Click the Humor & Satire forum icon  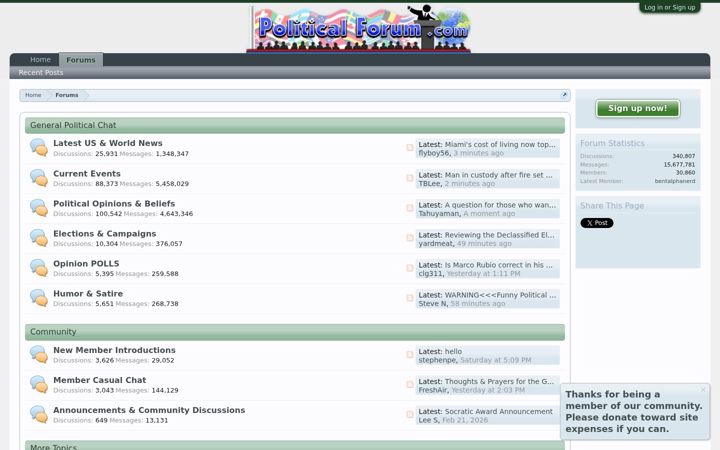(x=39, y=298)
